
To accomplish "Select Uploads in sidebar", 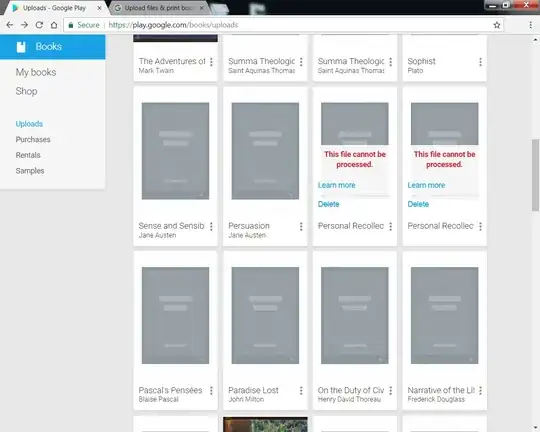I will (29, 124).
